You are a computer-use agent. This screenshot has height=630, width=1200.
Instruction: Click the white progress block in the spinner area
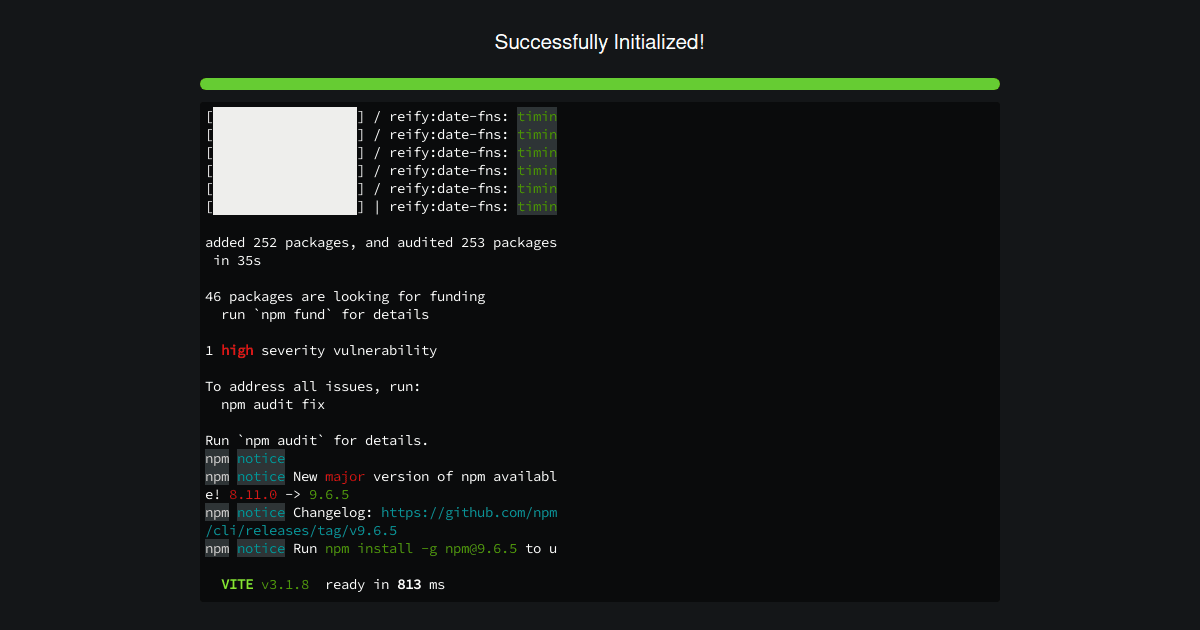pos(284,160)
